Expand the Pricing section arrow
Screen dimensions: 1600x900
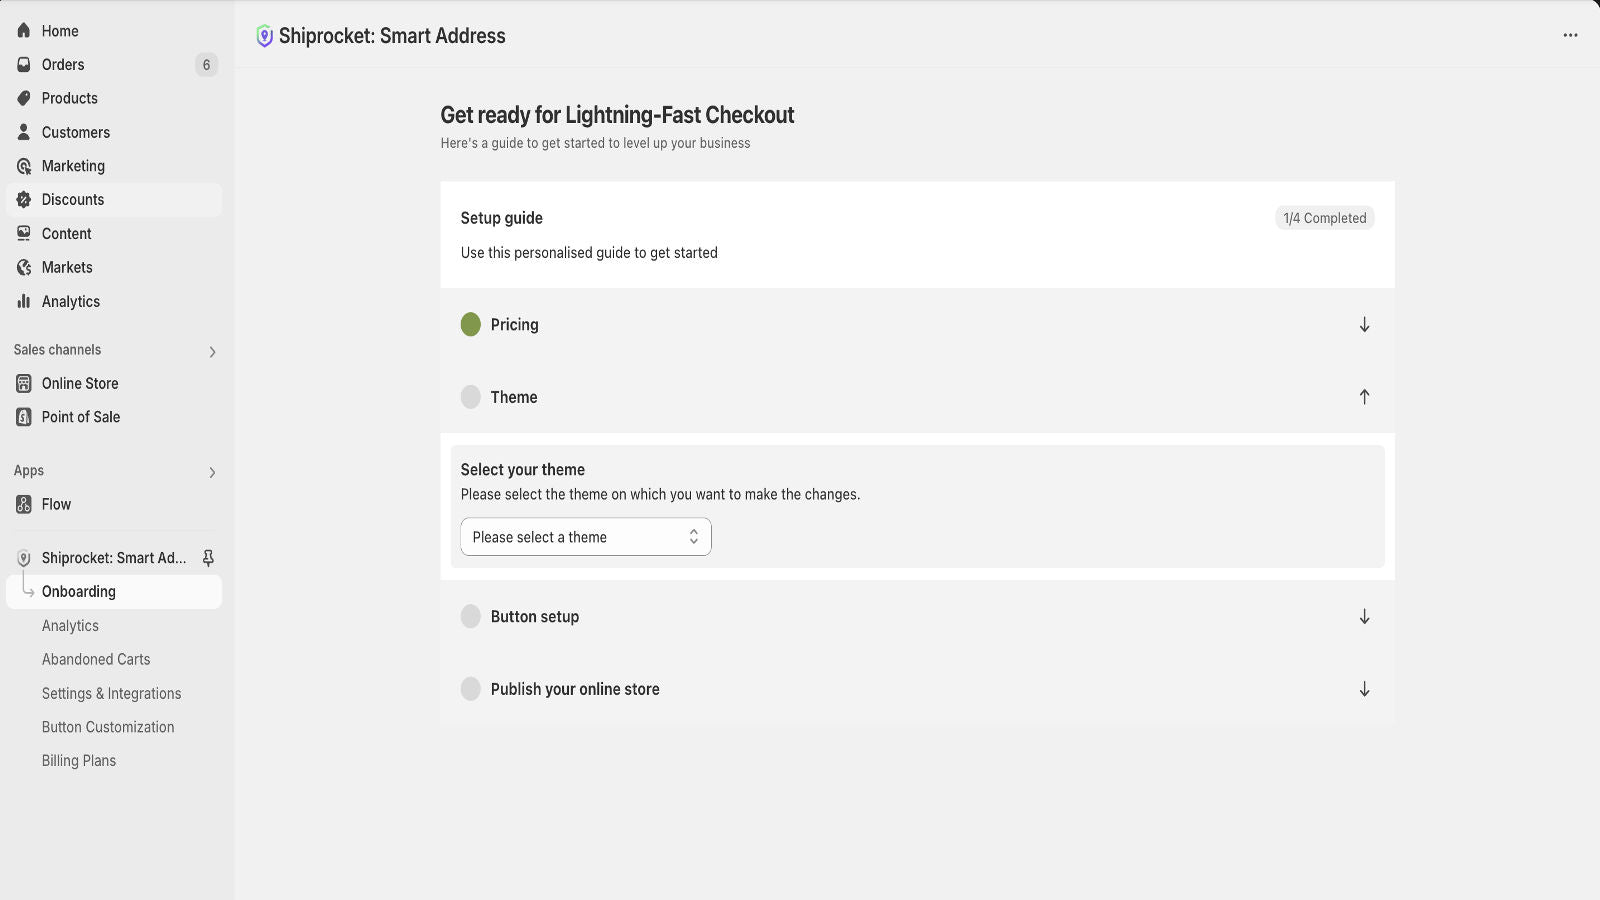pos(1364,325)
